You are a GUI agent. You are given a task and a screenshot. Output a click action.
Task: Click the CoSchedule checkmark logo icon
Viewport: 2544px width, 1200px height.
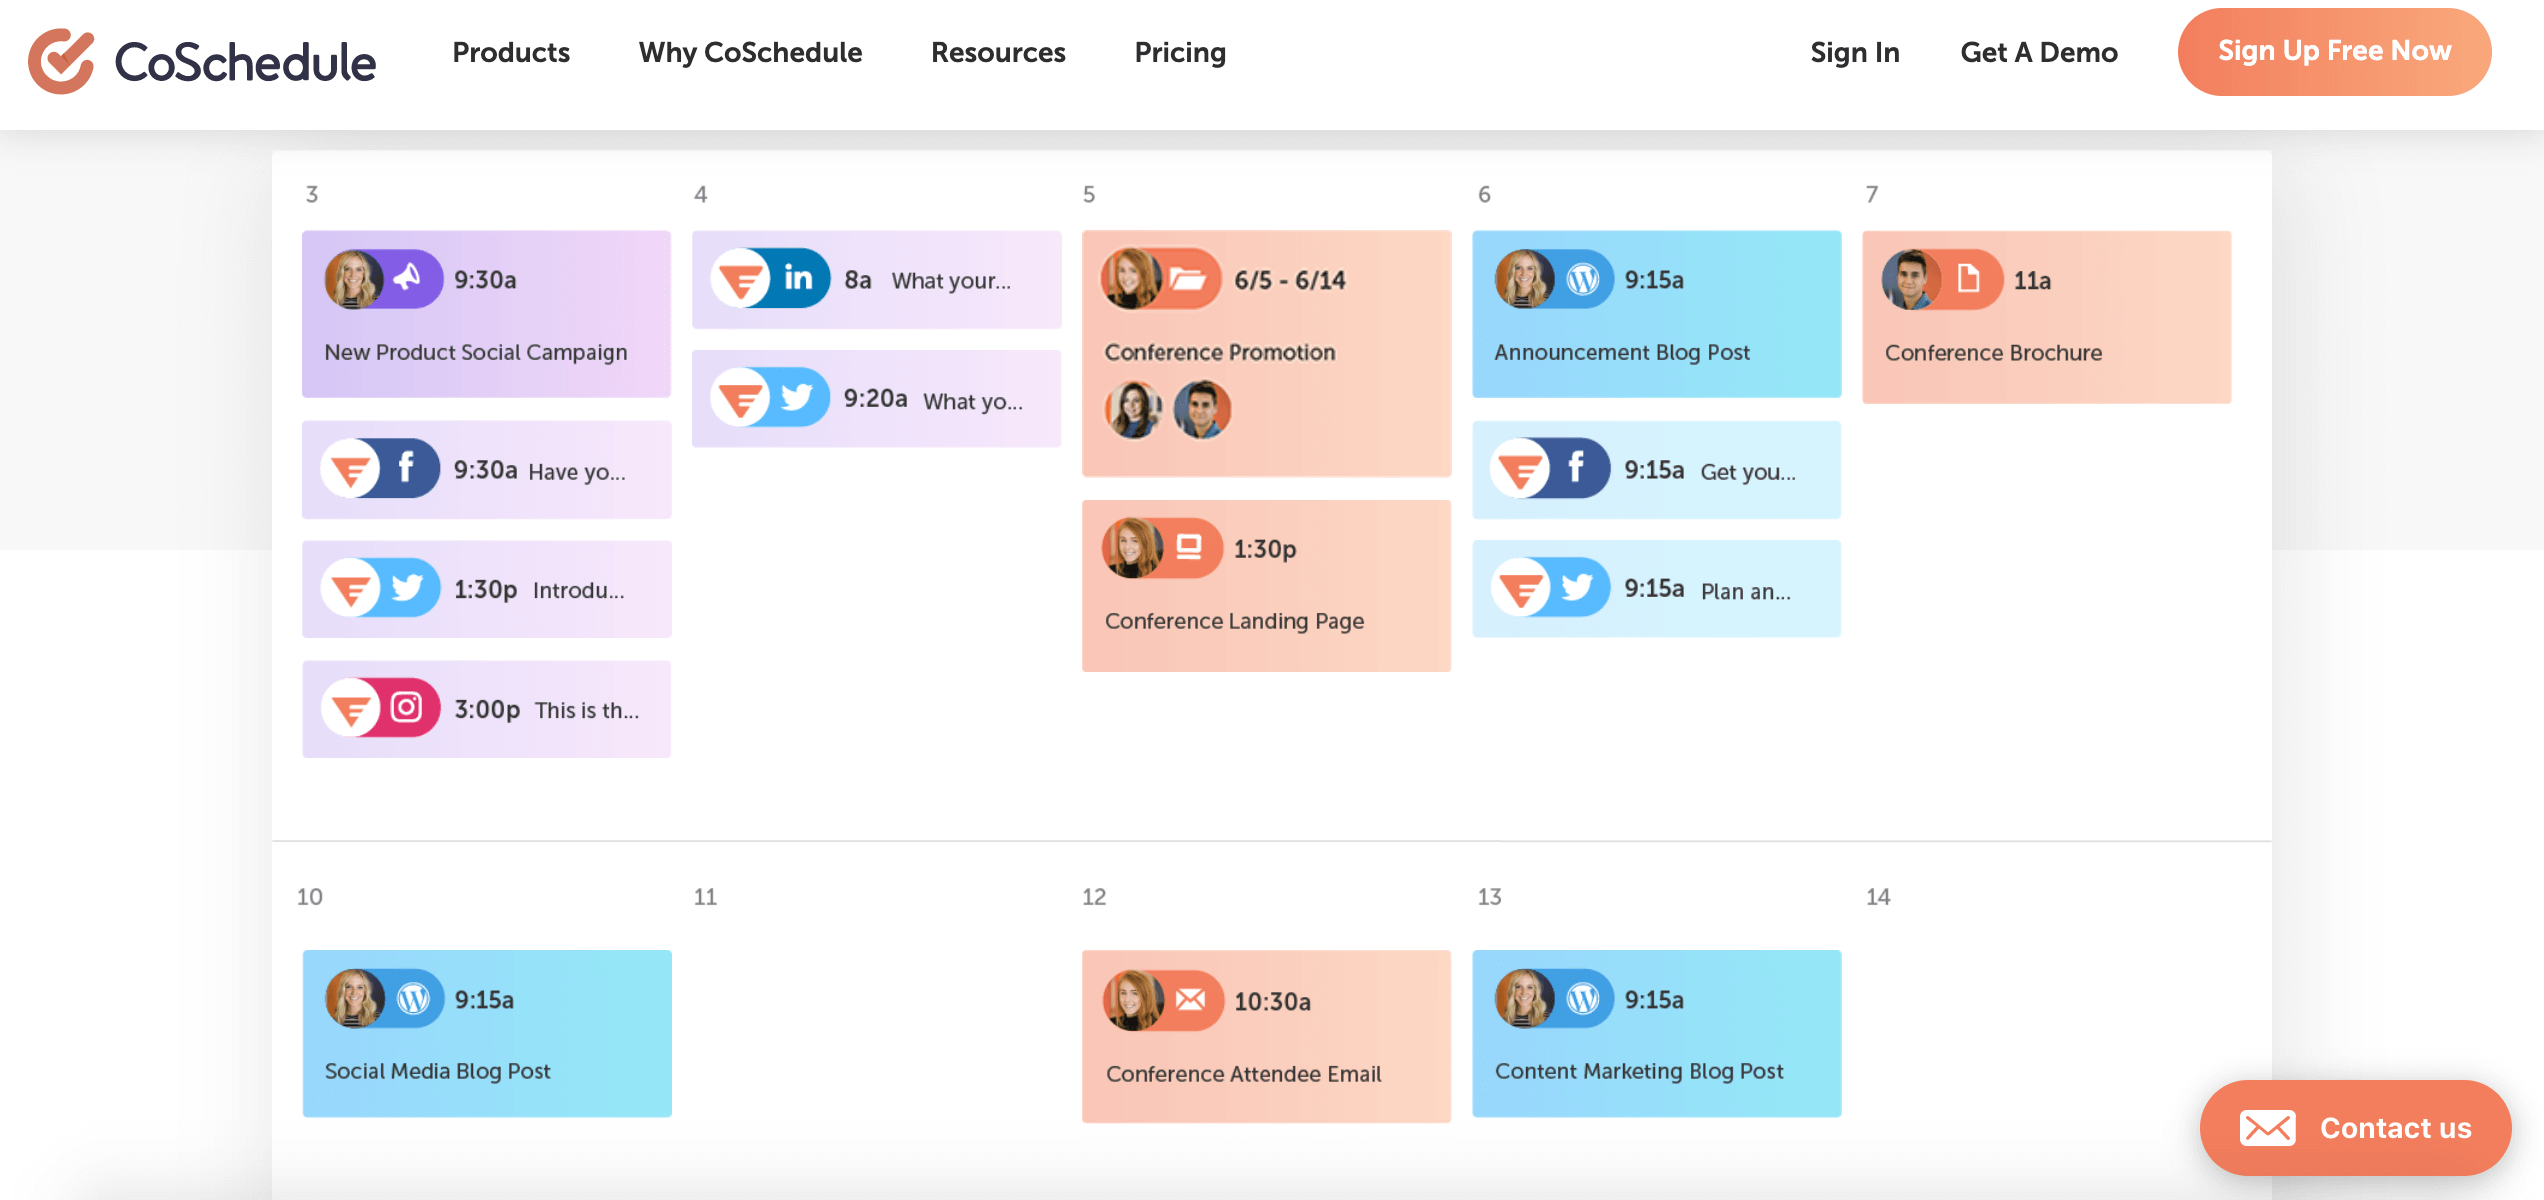pos(61,61)
